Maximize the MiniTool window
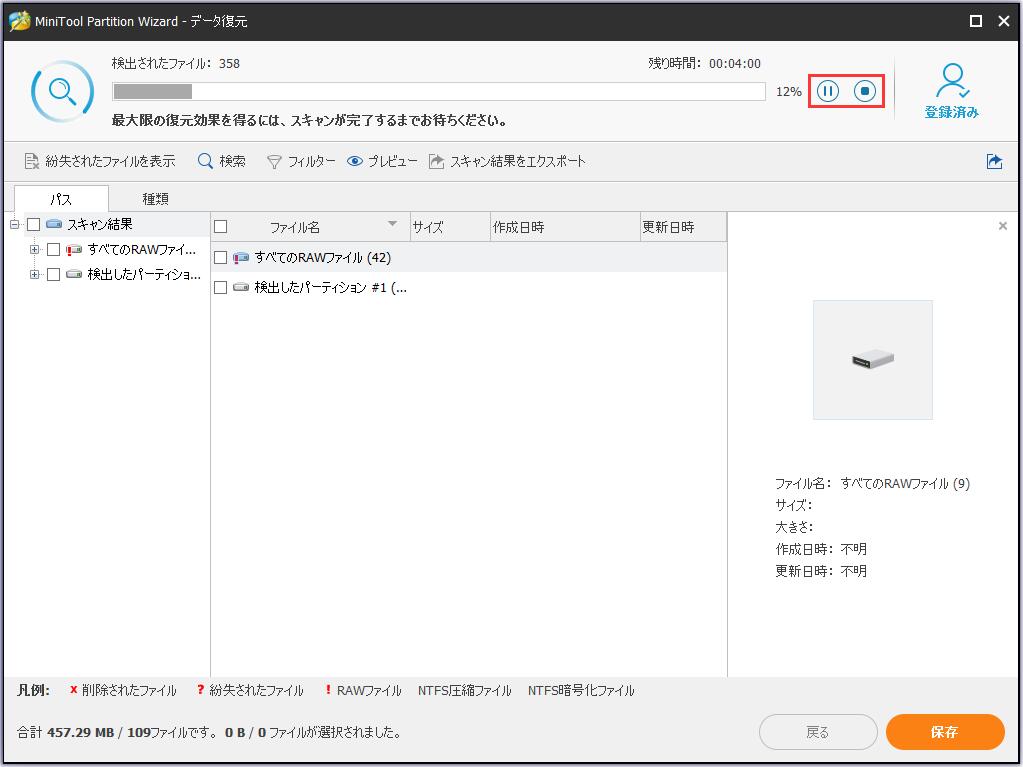The image size is (1023, 767). [976, 21]
